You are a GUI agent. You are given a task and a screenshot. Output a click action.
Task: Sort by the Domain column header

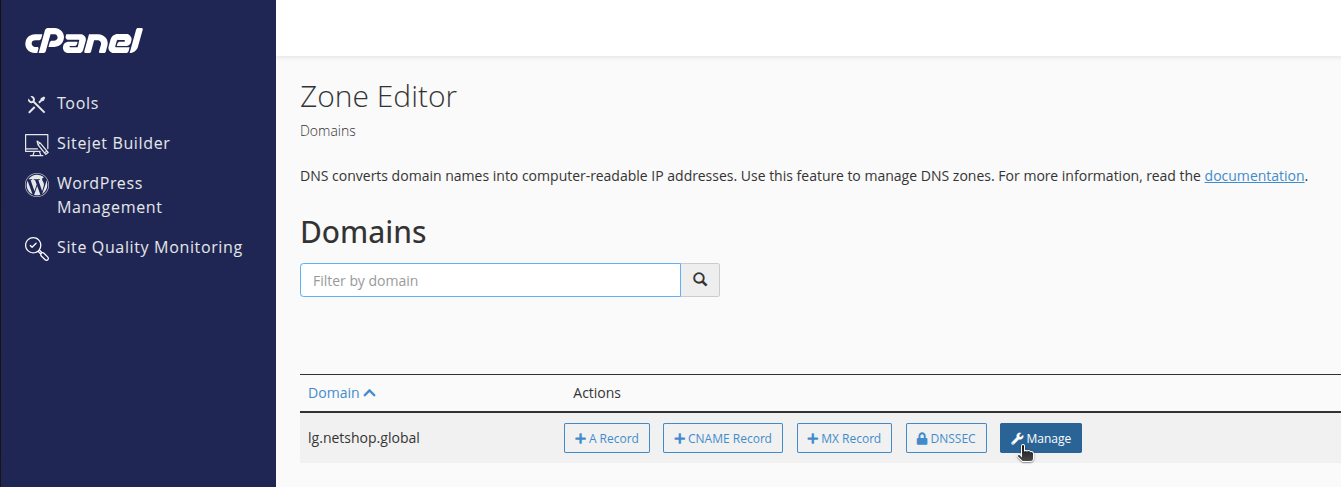click(x=342, y=393)
